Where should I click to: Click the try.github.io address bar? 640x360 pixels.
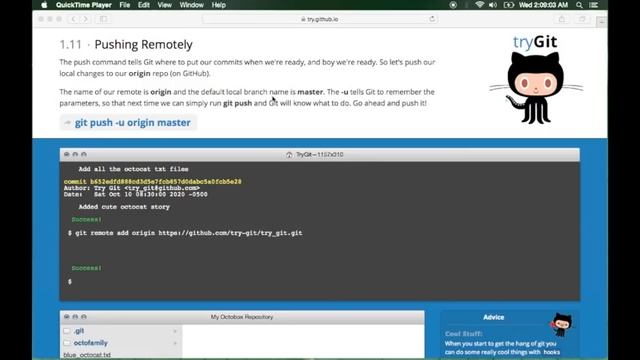(x=320, y=19)
